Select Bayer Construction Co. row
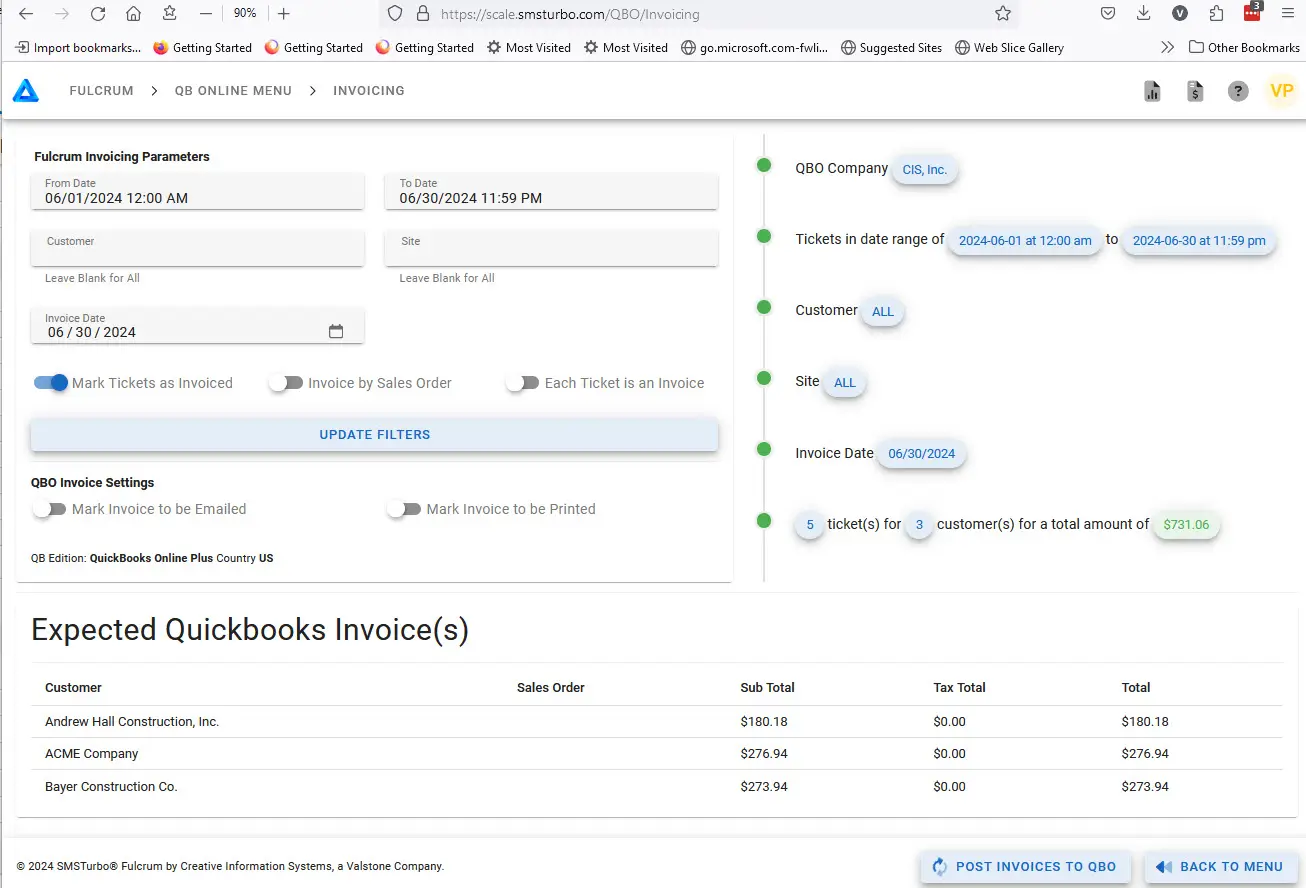Viewport: 1306px width, 888px height. (x=656, y=787)
